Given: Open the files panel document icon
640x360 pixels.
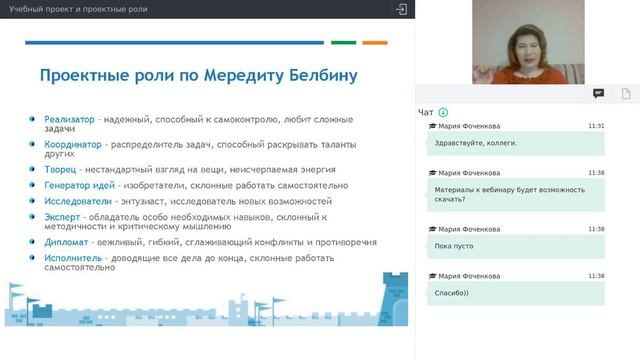Looking at the screenshot, I should pyautogui.click(x=626, y=94).
